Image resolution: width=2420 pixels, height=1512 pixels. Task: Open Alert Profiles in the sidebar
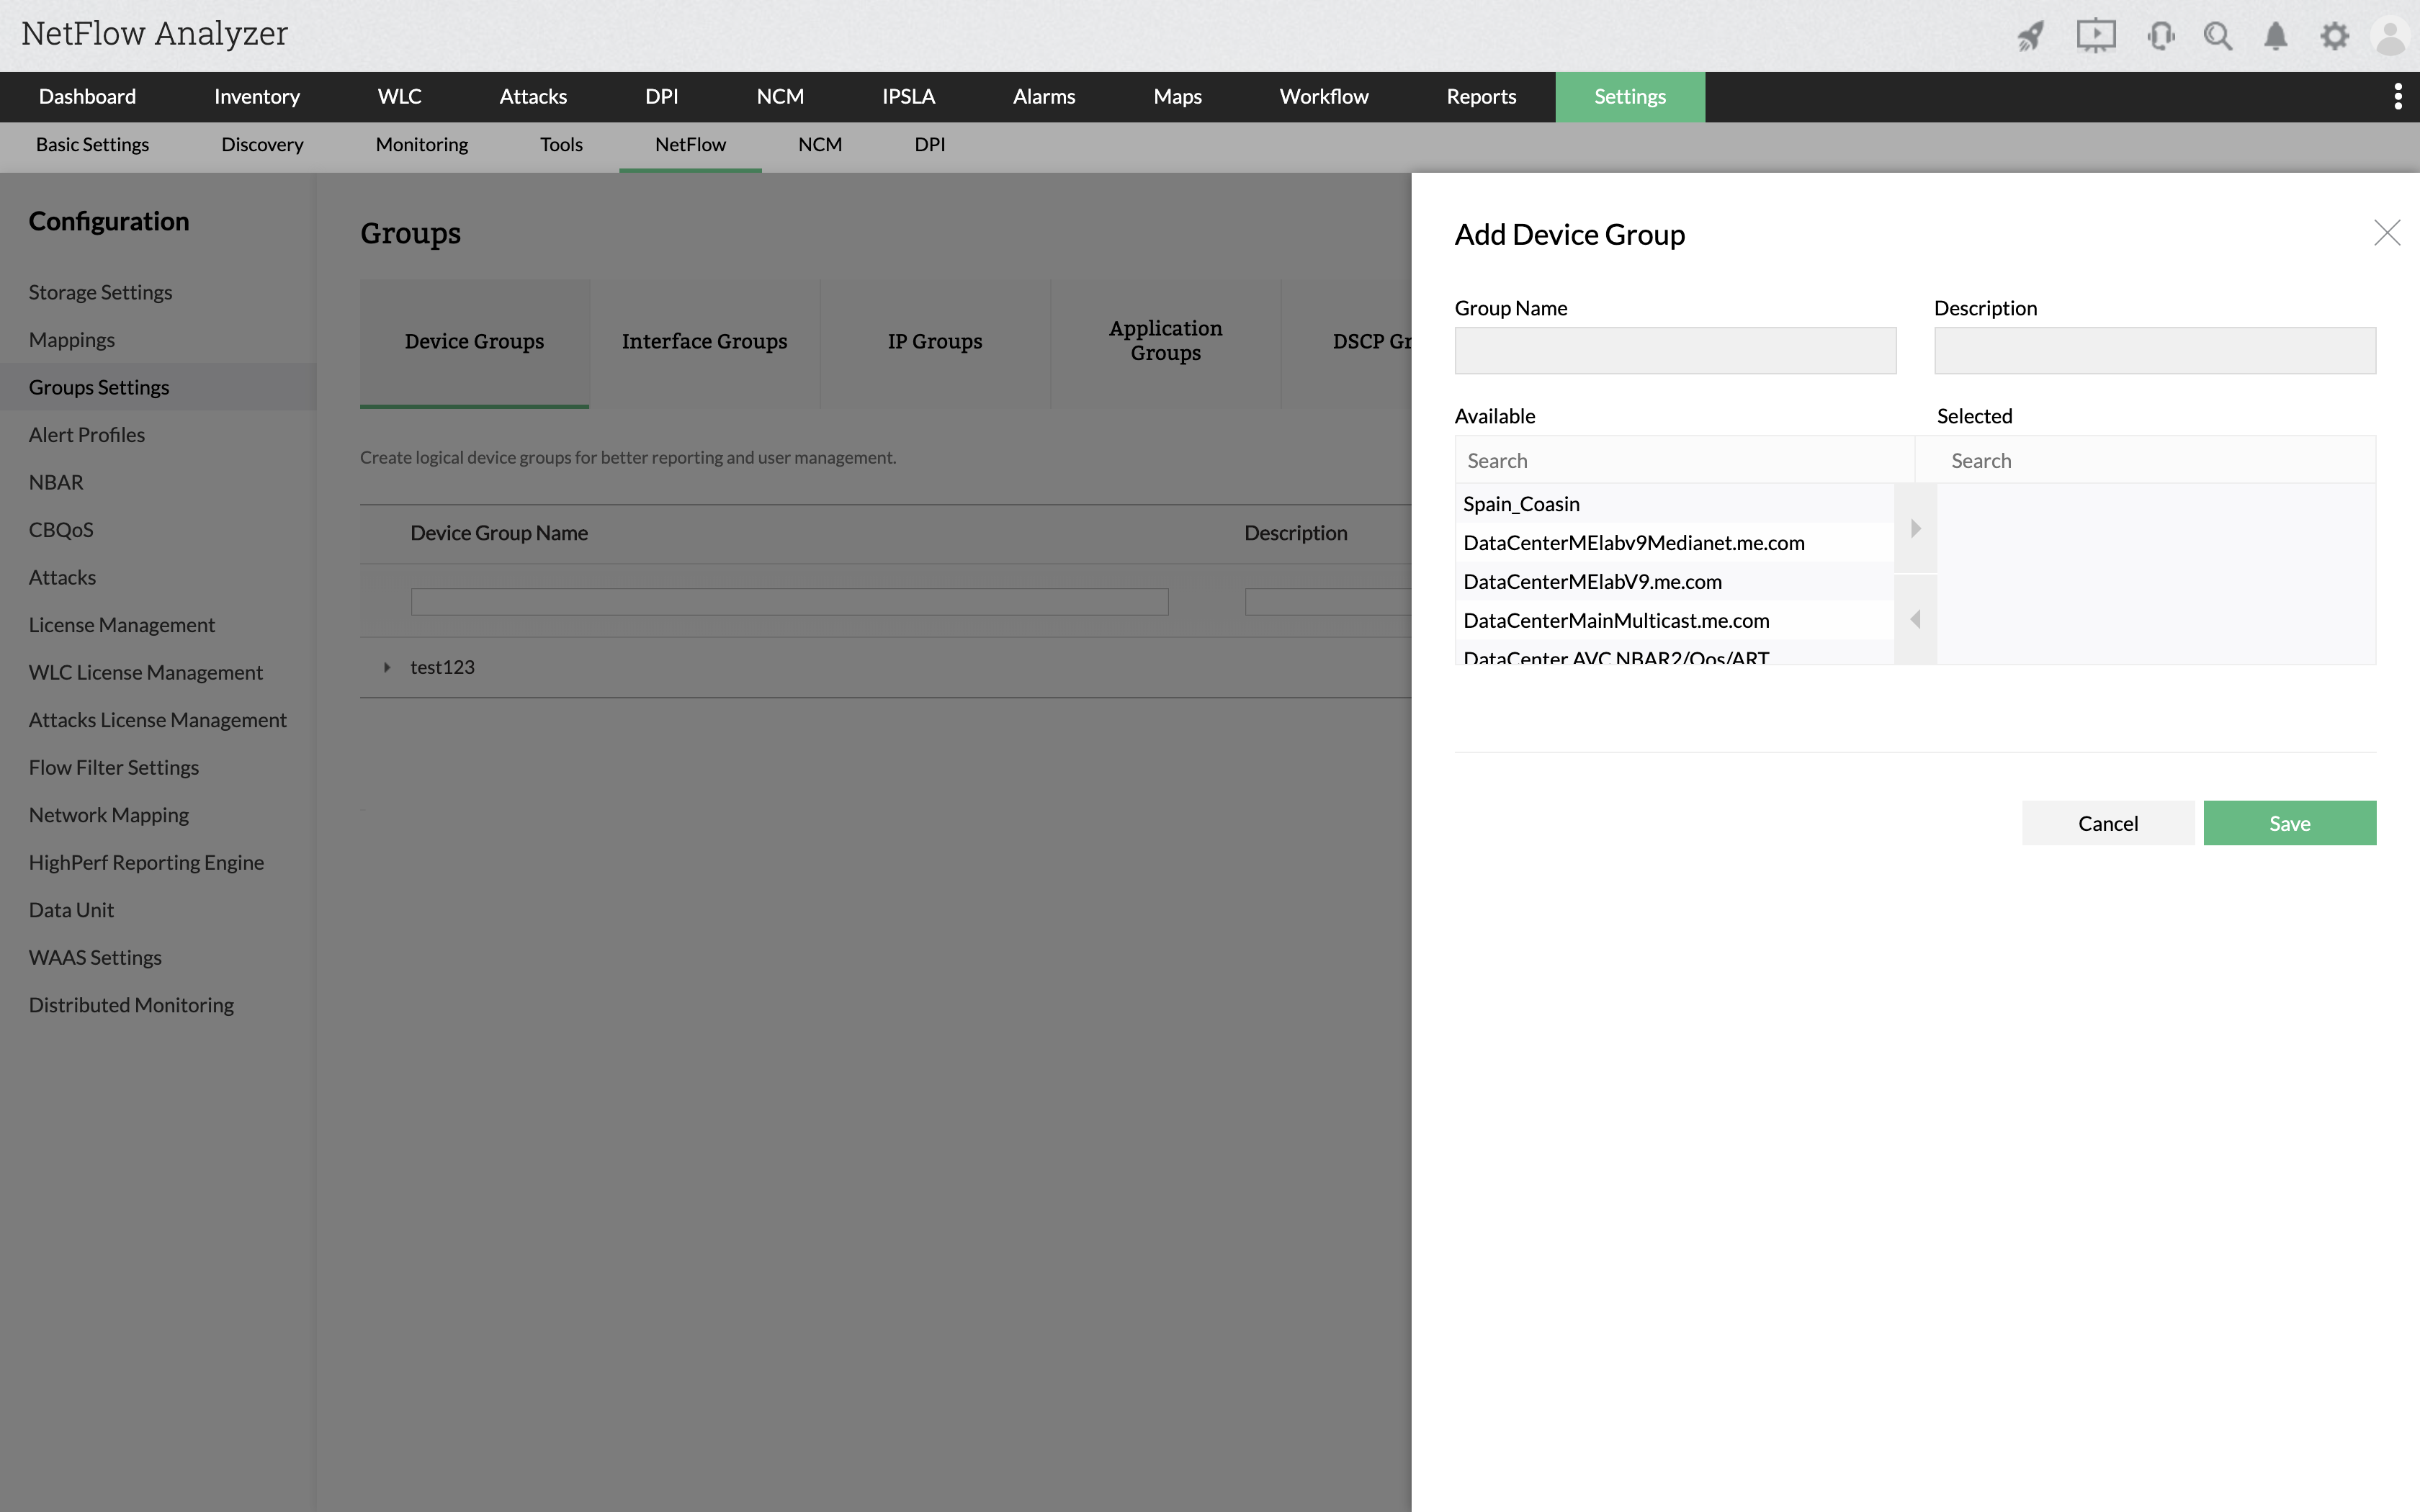pos(87,435)
